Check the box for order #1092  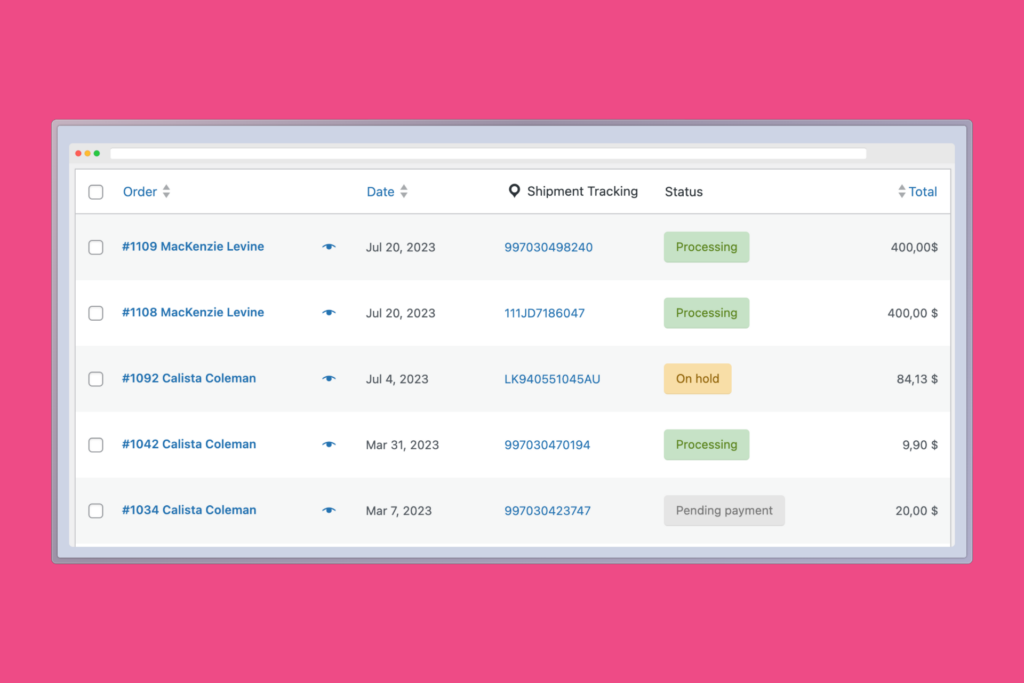(96, 379)
